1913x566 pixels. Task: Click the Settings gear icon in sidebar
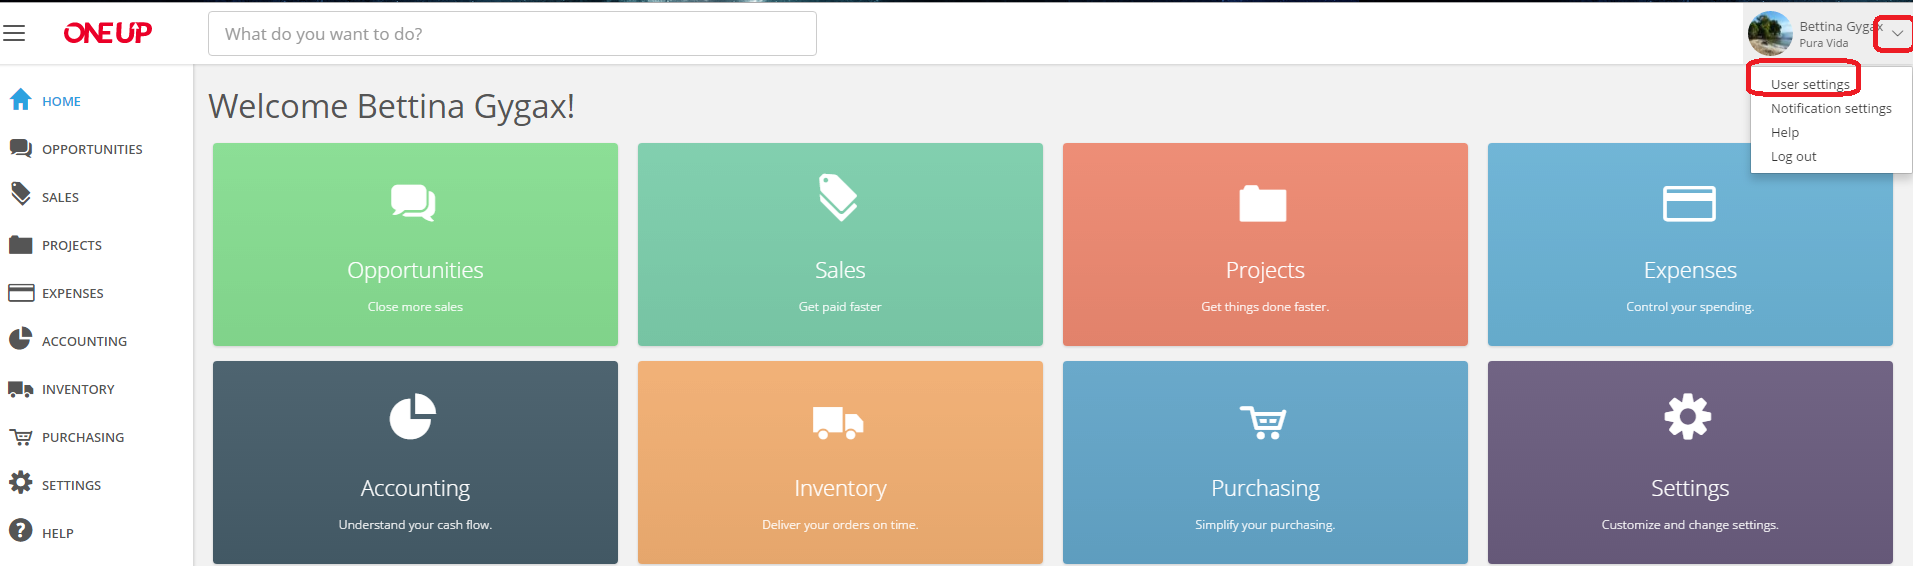click(20, 483)
